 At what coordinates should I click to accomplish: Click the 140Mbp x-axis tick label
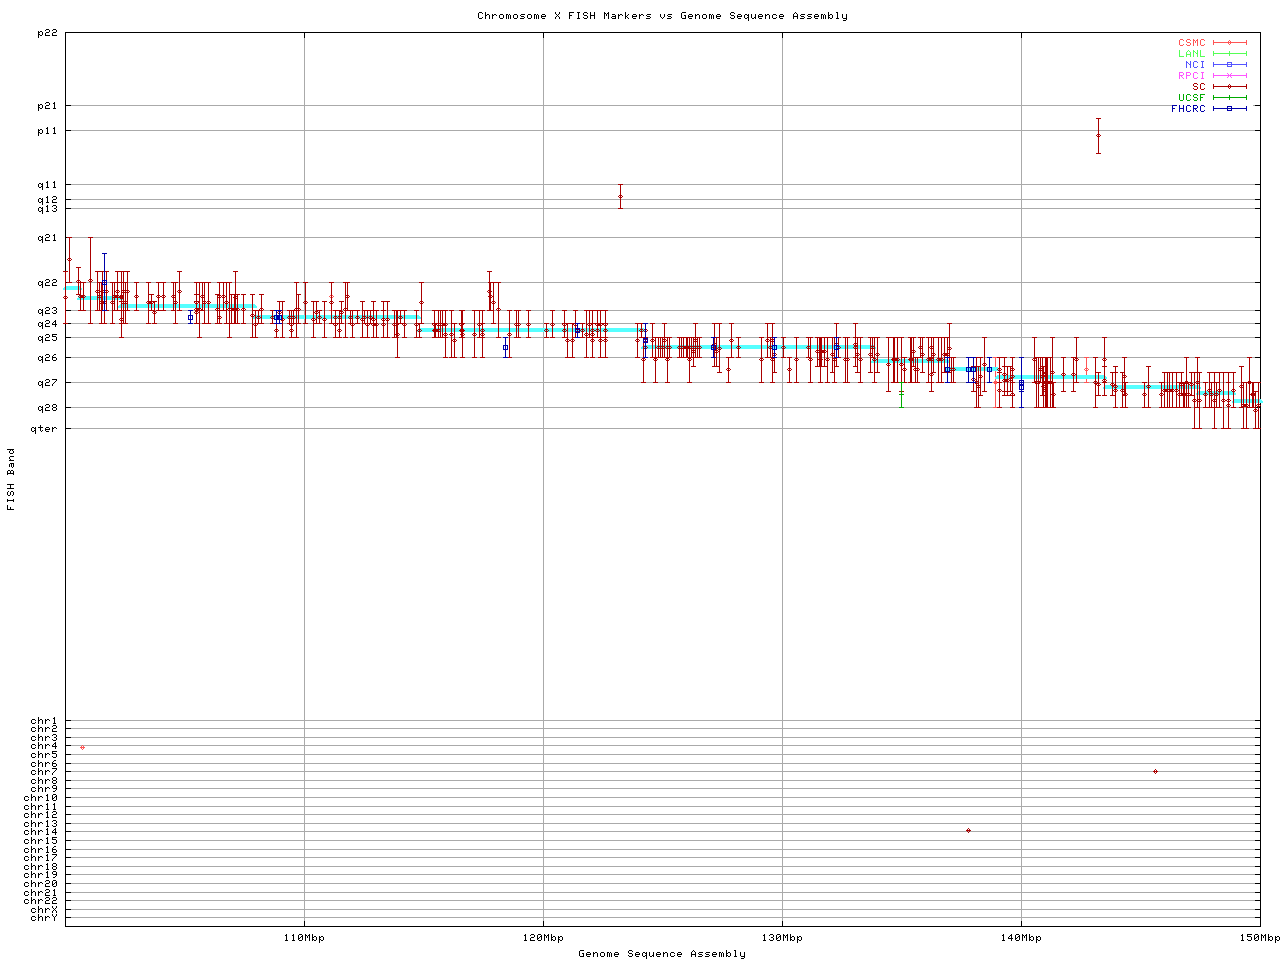coord(1021,938)
